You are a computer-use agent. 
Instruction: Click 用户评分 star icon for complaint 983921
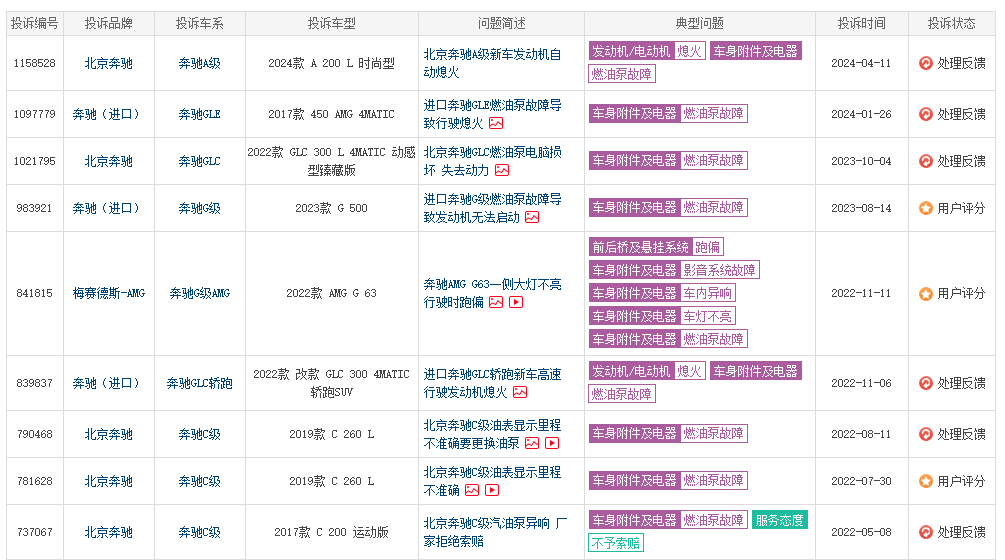(x=926, y=208)
